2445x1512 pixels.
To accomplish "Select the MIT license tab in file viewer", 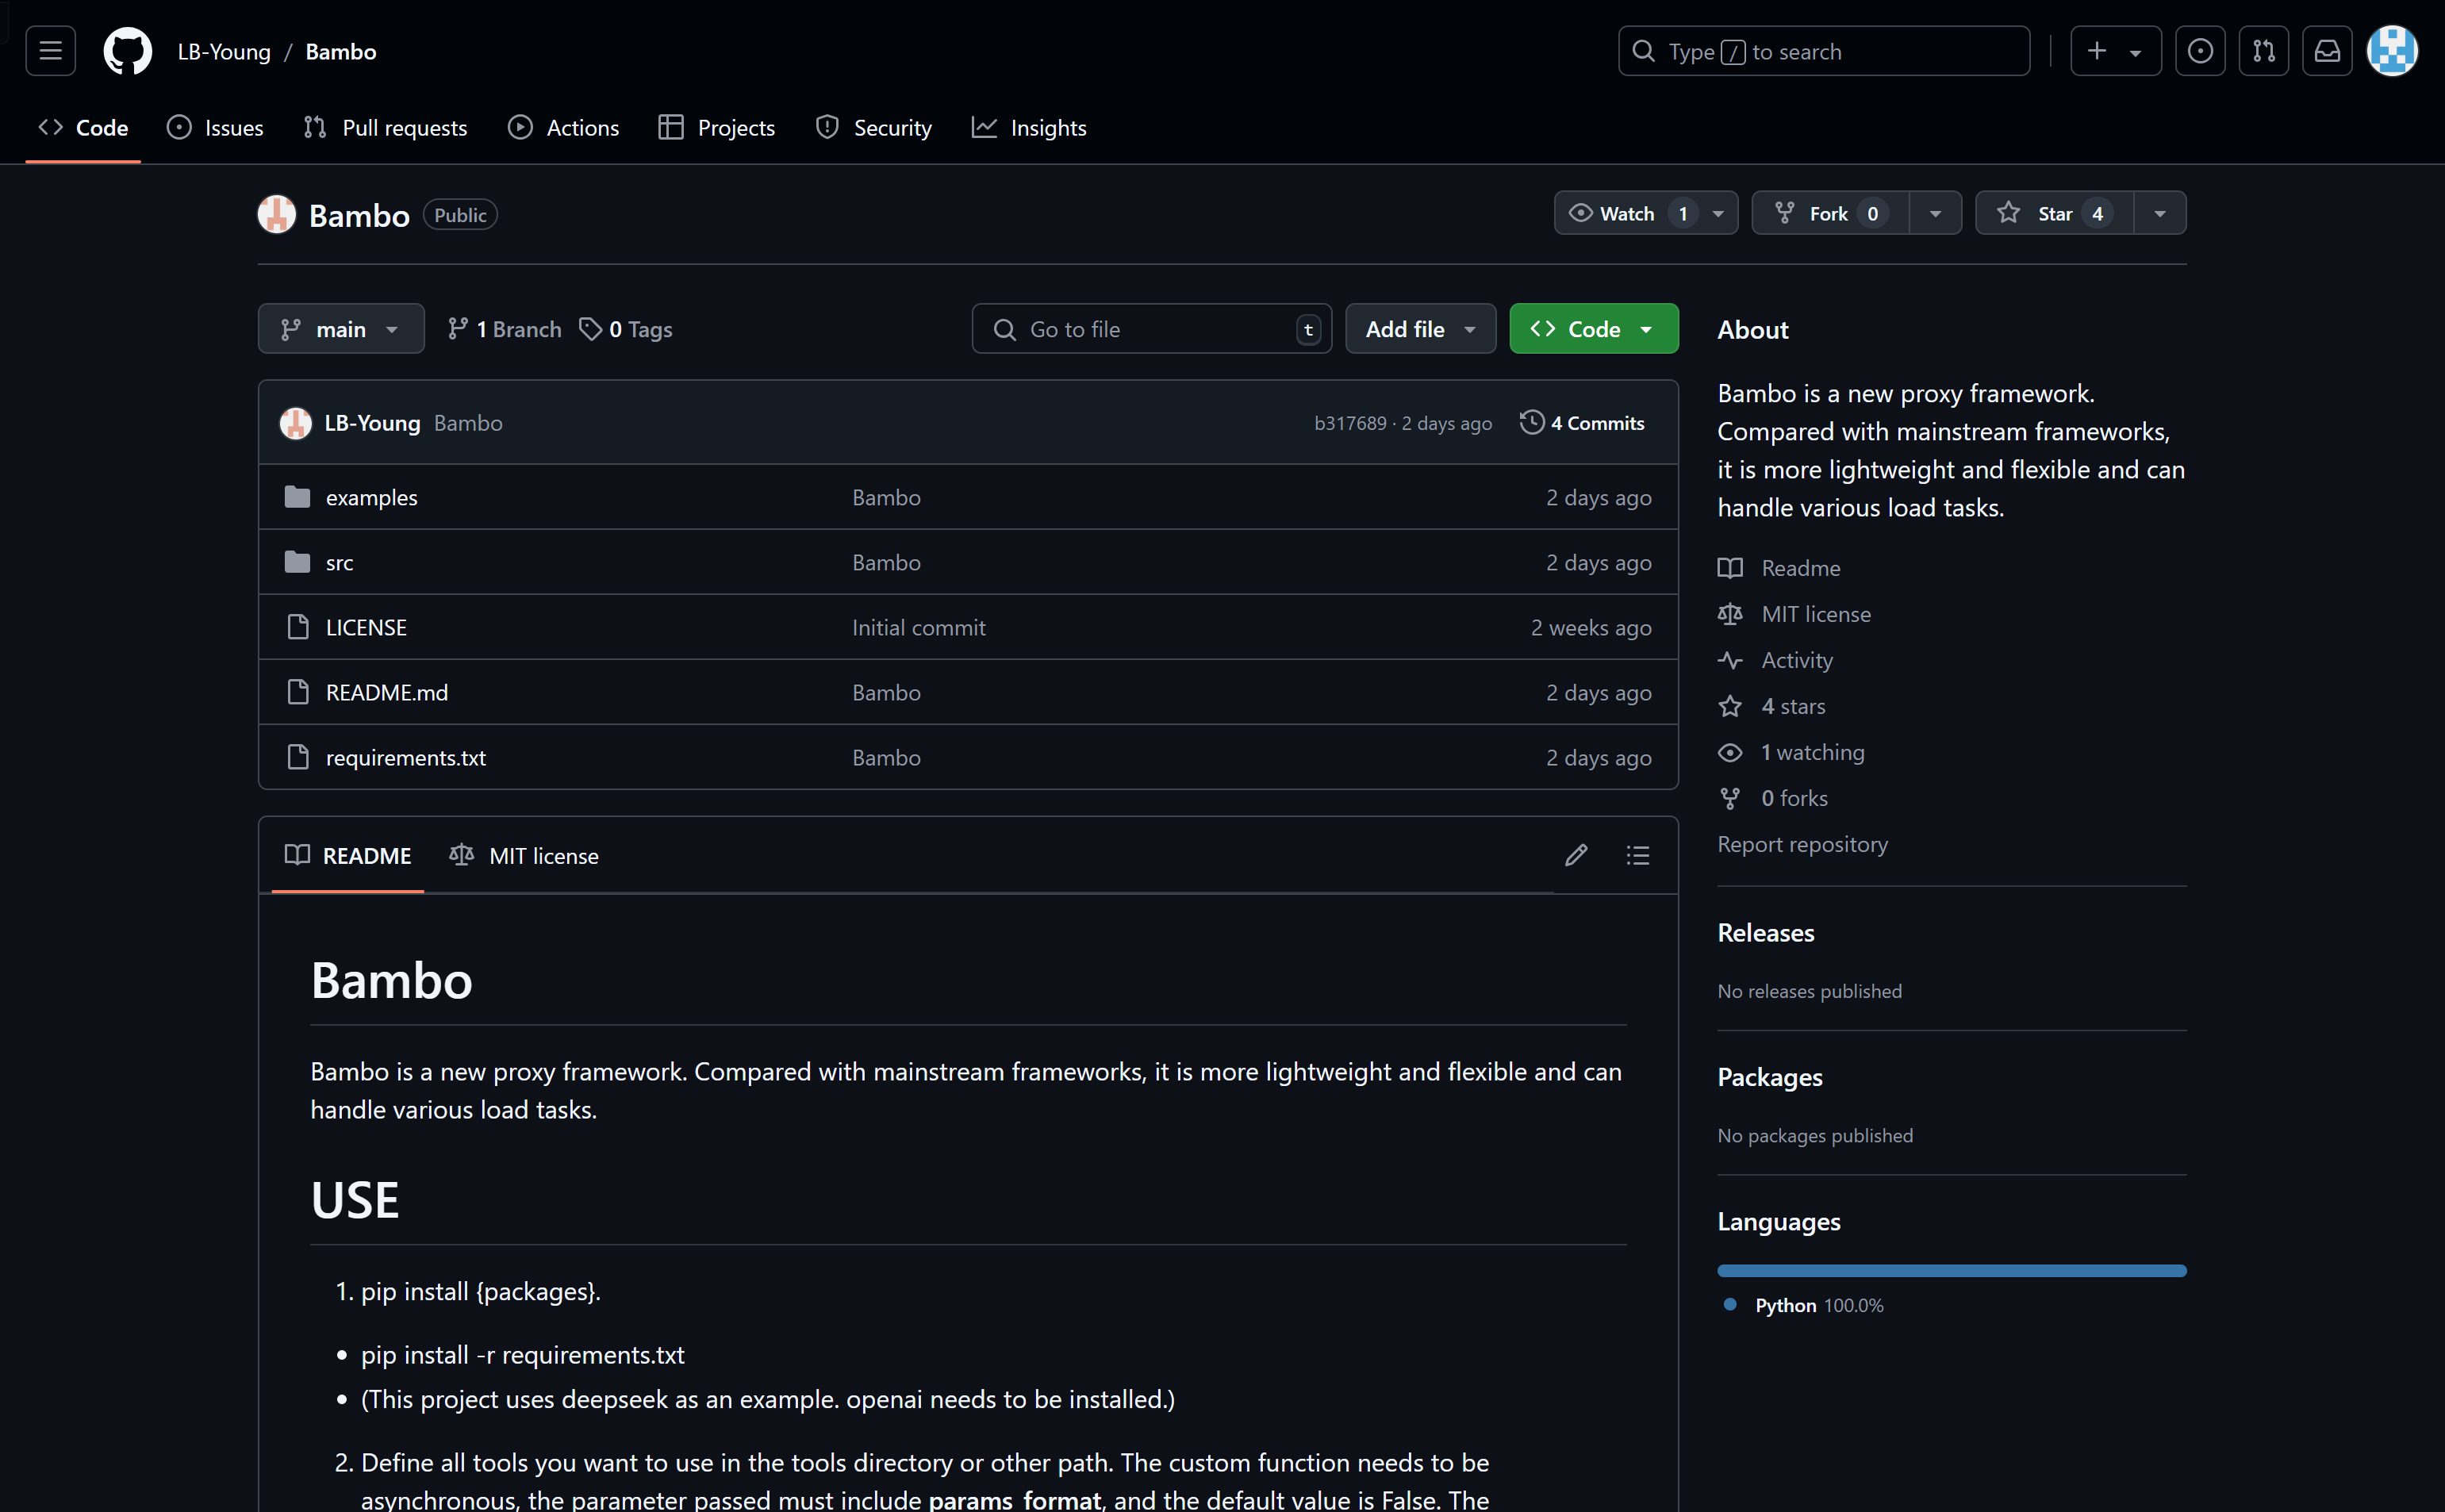I will [524, 855].
